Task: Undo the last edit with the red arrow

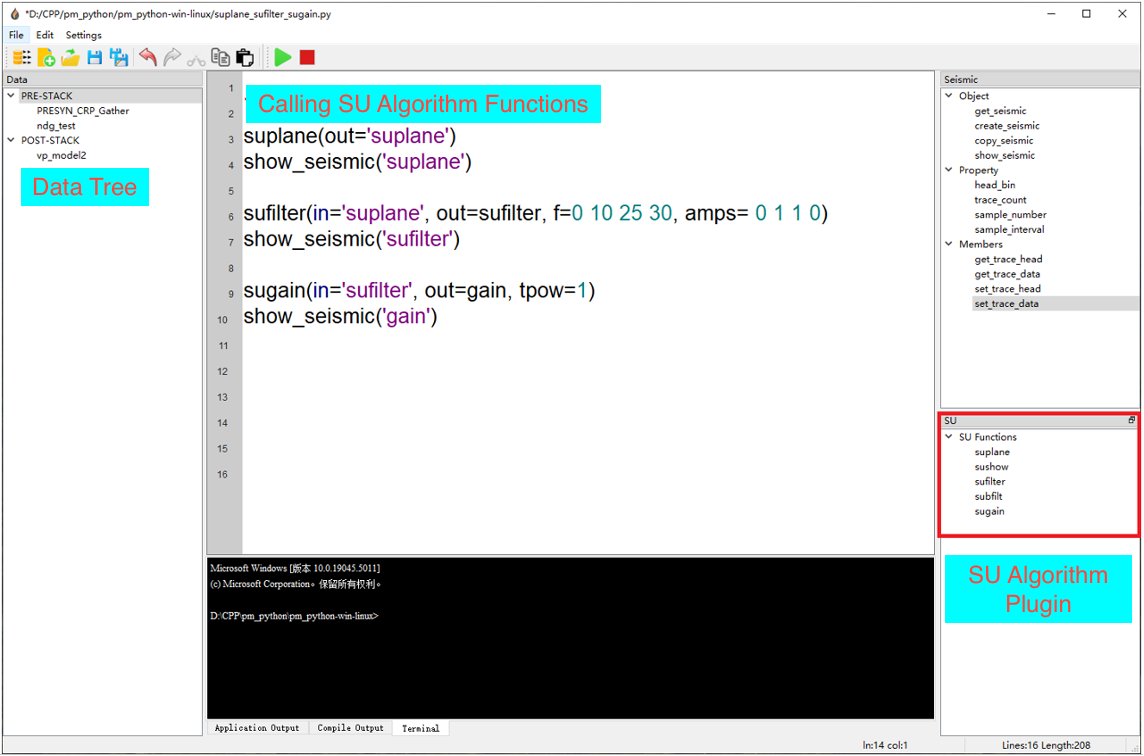Action: click(x=148, y=57)
